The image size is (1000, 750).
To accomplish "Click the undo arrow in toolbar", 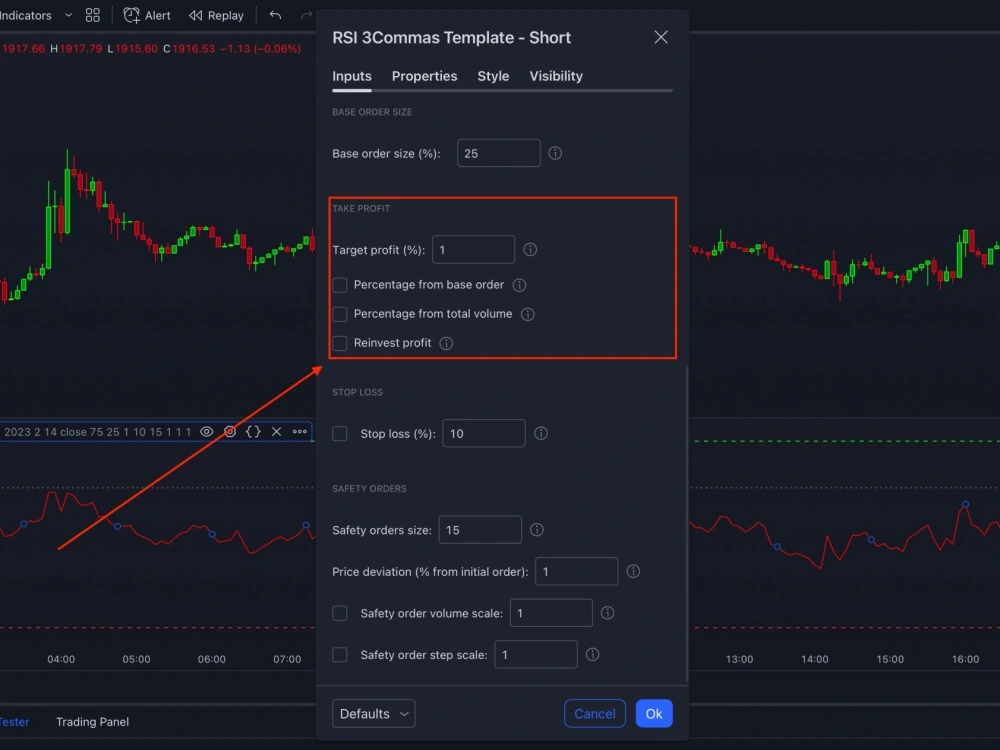I will pyautogui.click(x=276, y=15).
